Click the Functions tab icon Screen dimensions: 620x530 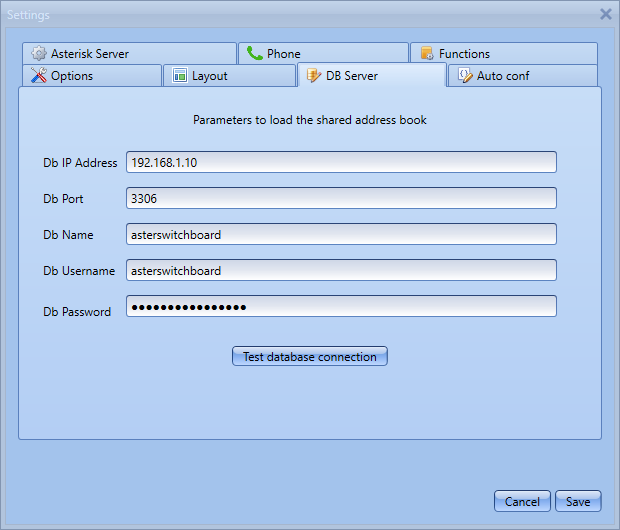tap(427, 53)
